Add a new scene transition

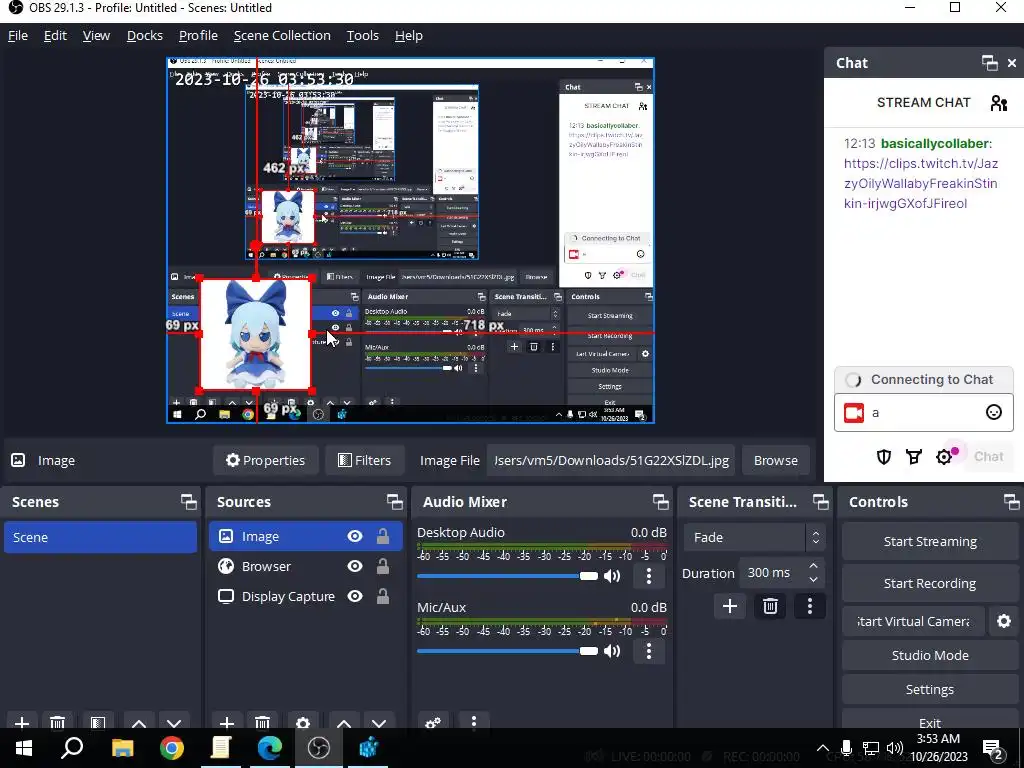click(x=729, y=606)
